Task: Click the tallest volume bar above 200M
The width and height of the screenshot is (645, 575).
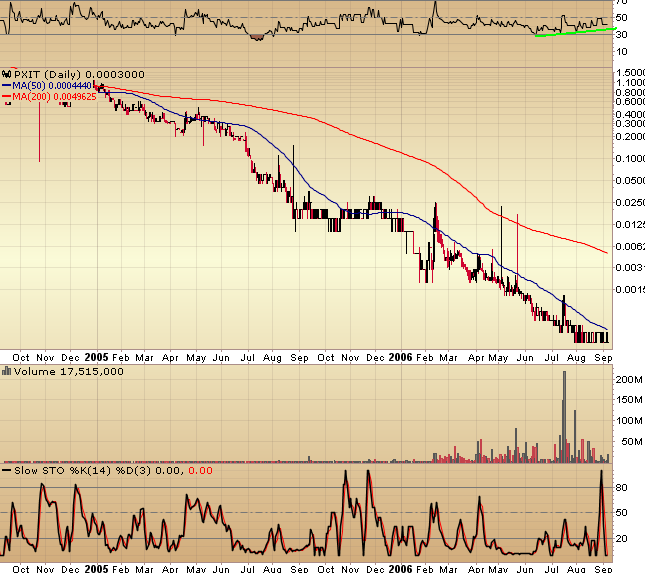Action: (564, 416)
